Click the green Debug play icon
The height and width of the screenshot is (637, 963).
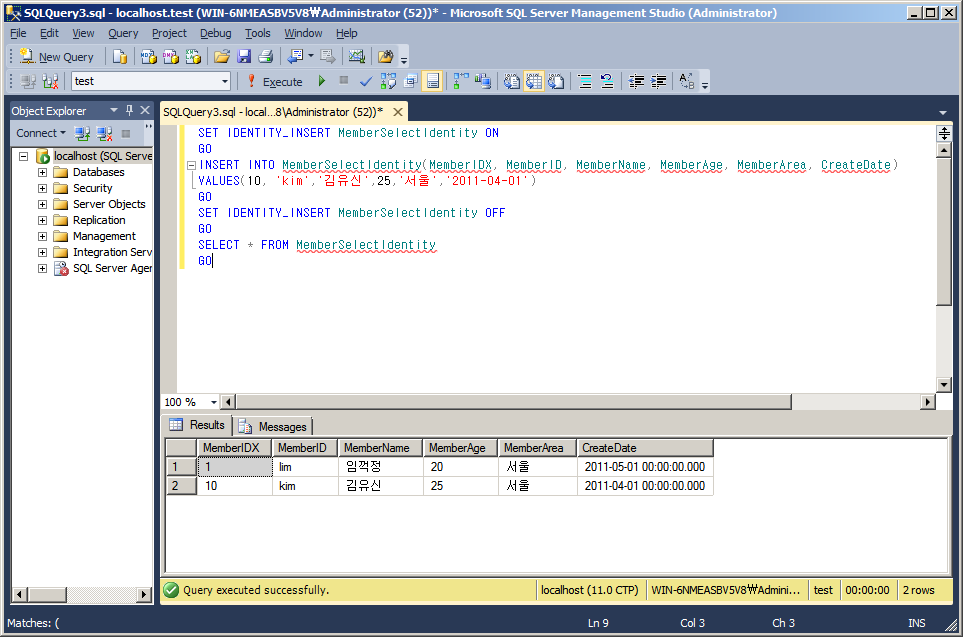pyautogui.click(x=321, y=80)
